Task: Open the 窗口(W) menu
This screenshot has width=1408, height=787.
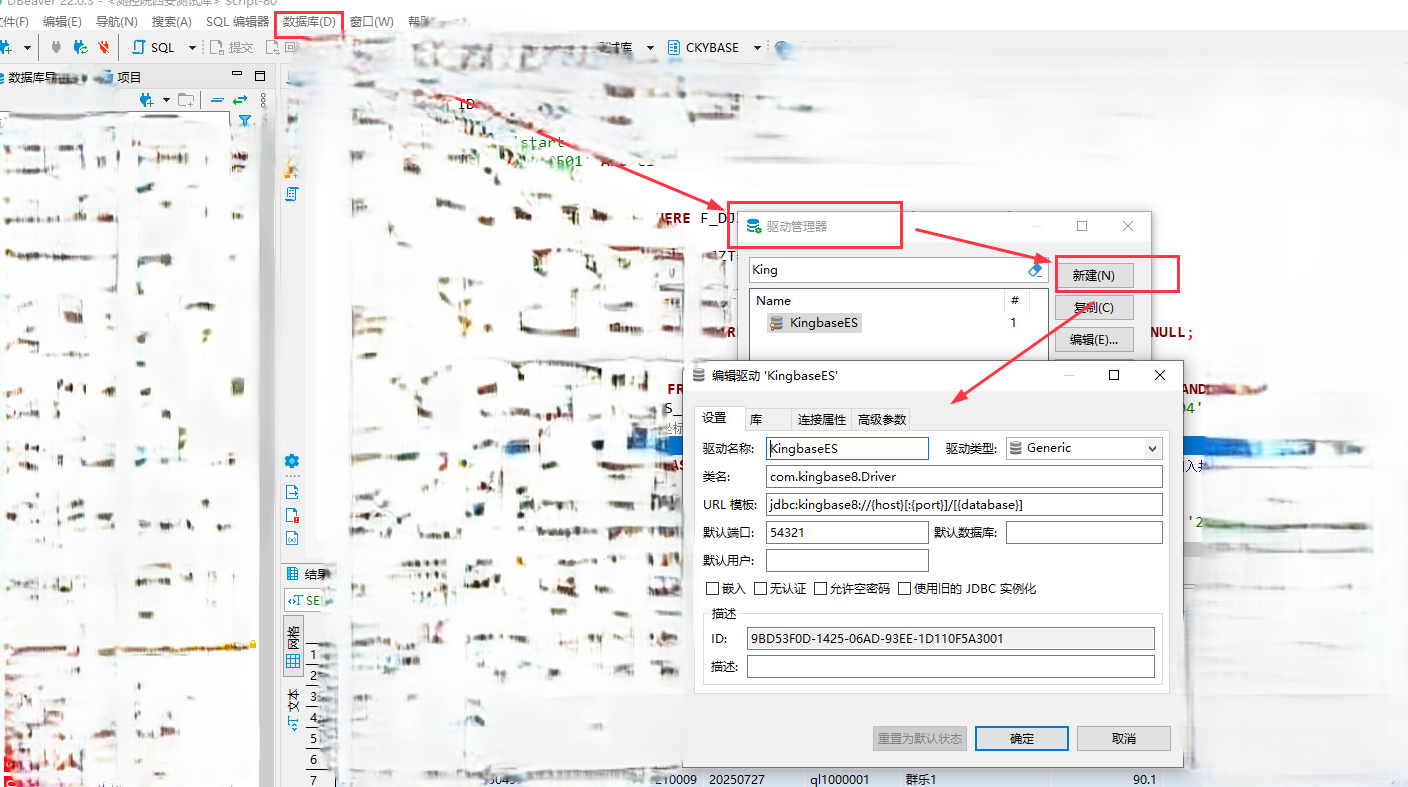Action: [x=372, y=21]
